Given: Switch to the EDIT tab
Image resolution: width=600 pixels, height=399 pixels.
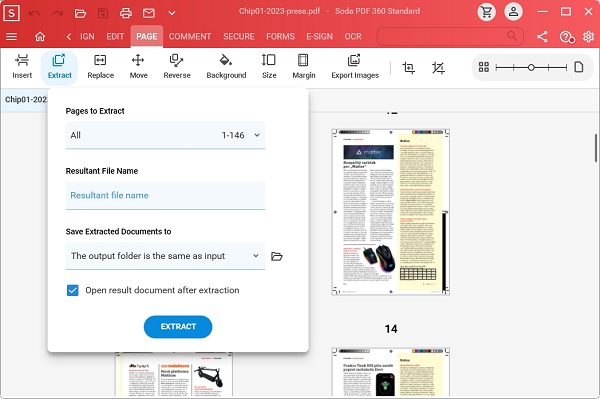Looking at the screenshot, I should pos(115,37).
